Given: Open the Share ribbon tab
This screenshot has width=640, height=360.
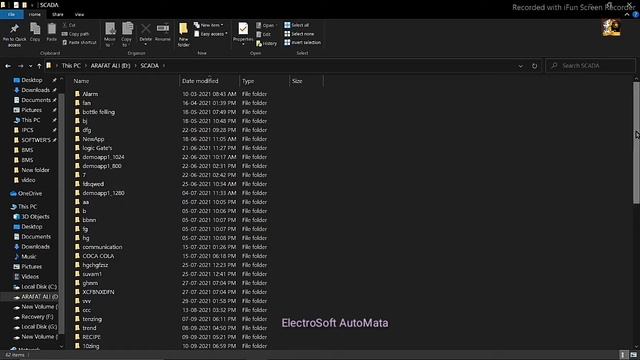Looking at the screenshot, I should click(x=58, y=14).
